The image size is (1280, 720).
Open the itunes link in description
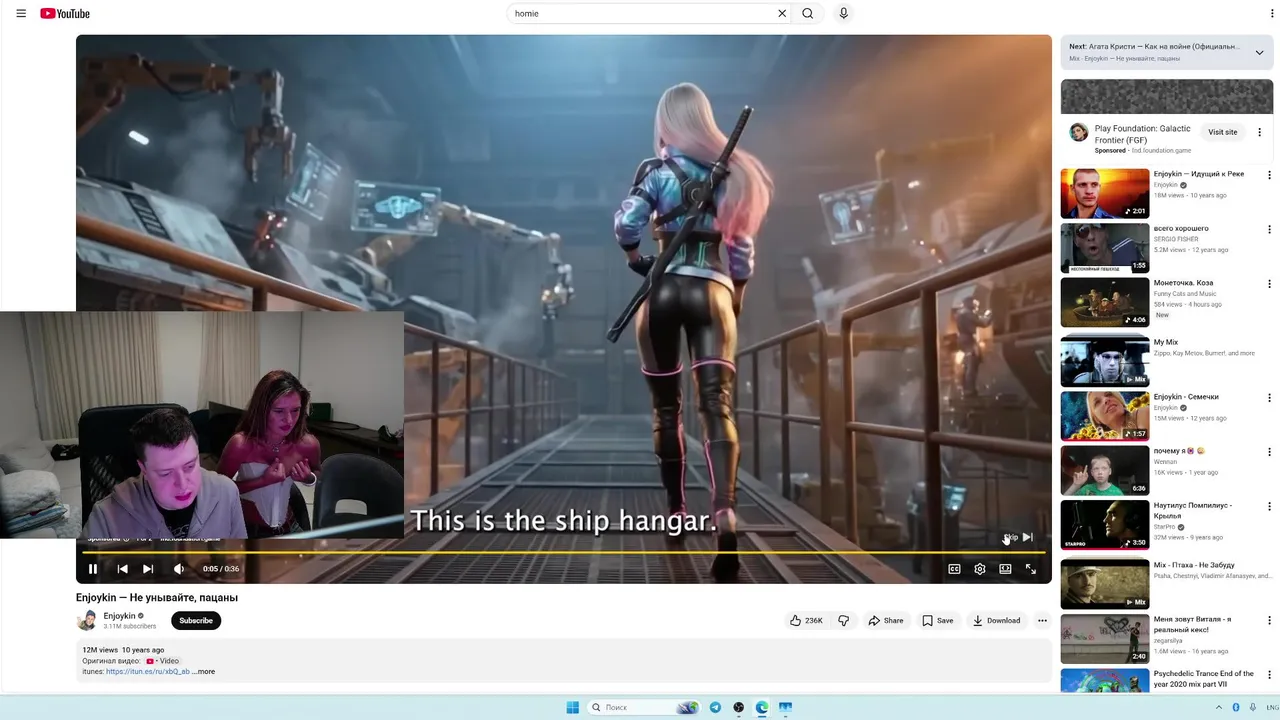pyautogui.click(x=148, y=672)
